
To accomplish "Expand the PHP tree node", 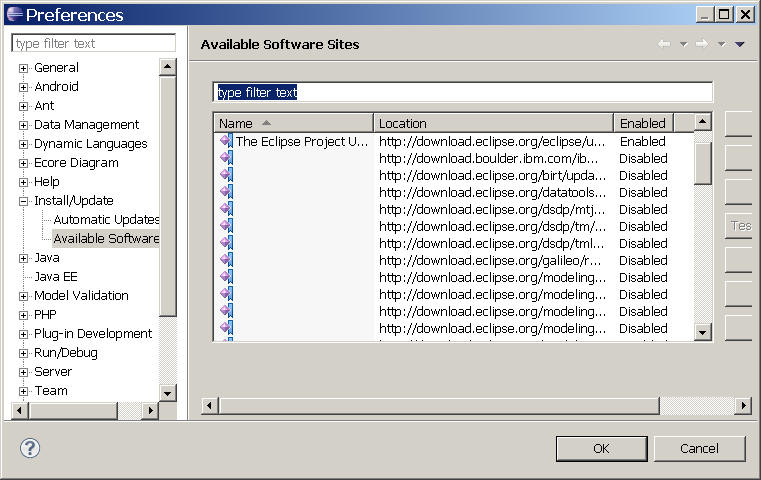I will 23,315.
